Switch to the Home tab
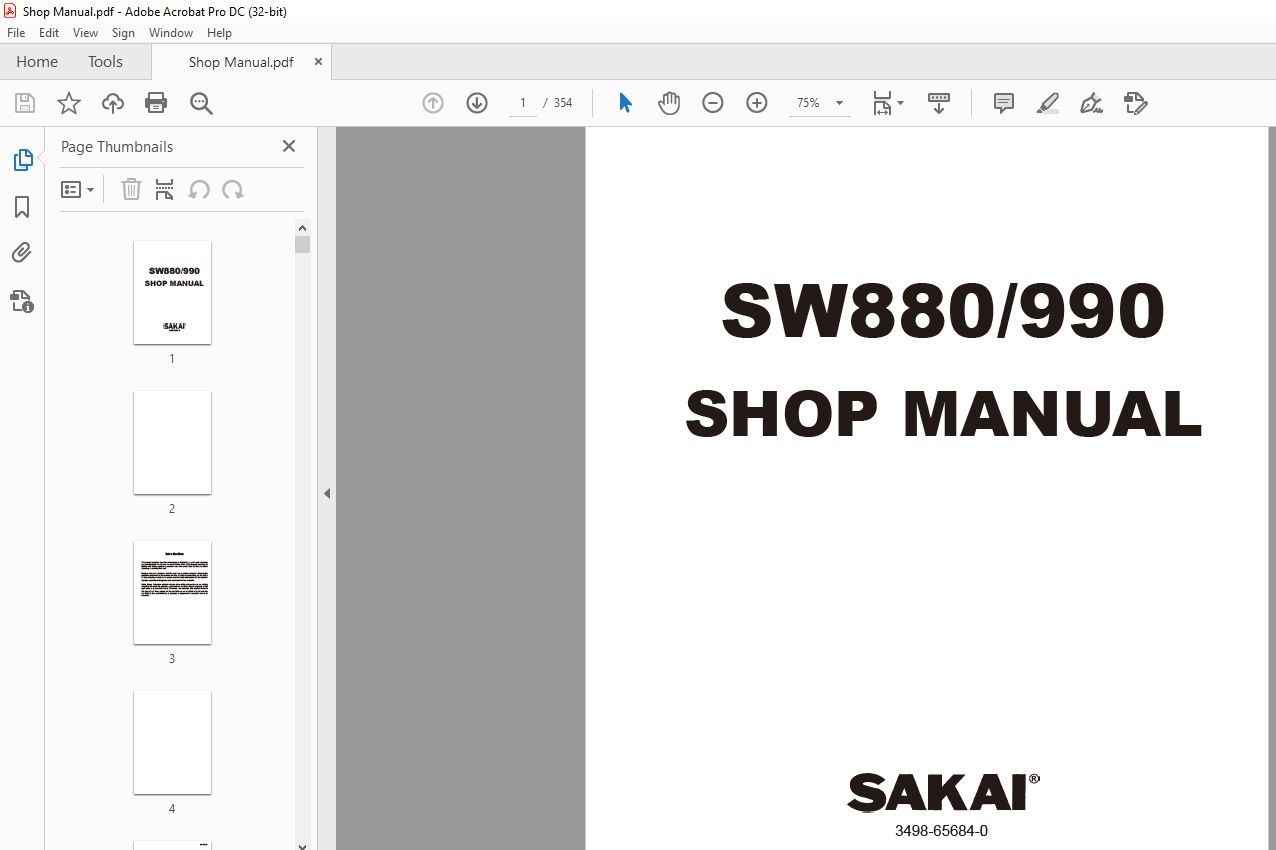 pos(37,62)
